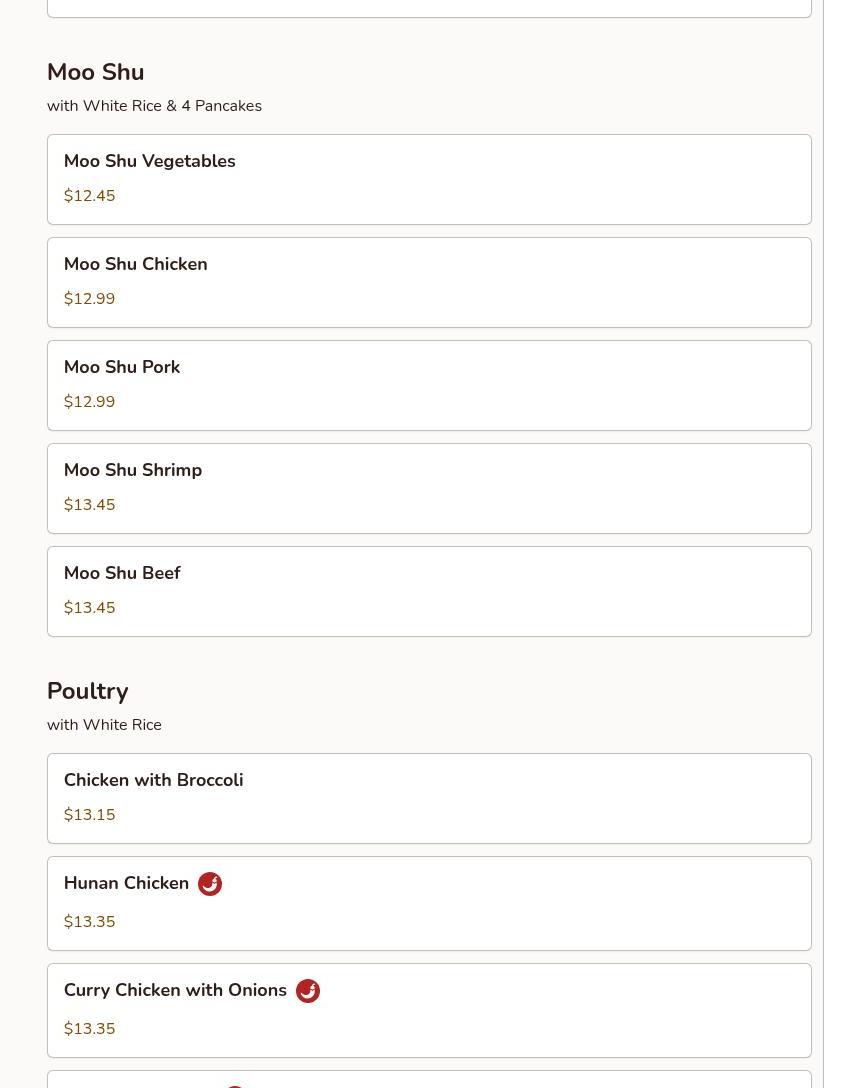Open the Moo Shu Vegetables item
This screenshot has height=1088, width=844.
coord(429,180)
